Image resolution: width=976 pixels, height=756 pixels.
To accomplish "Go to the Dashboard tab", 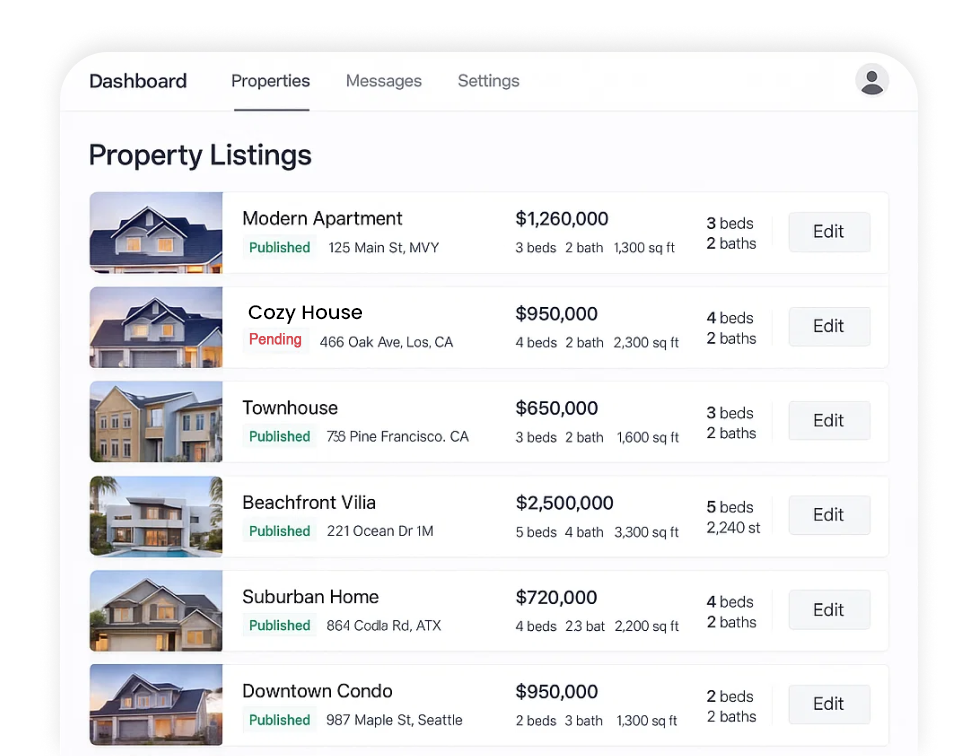I will coord(138,81).
